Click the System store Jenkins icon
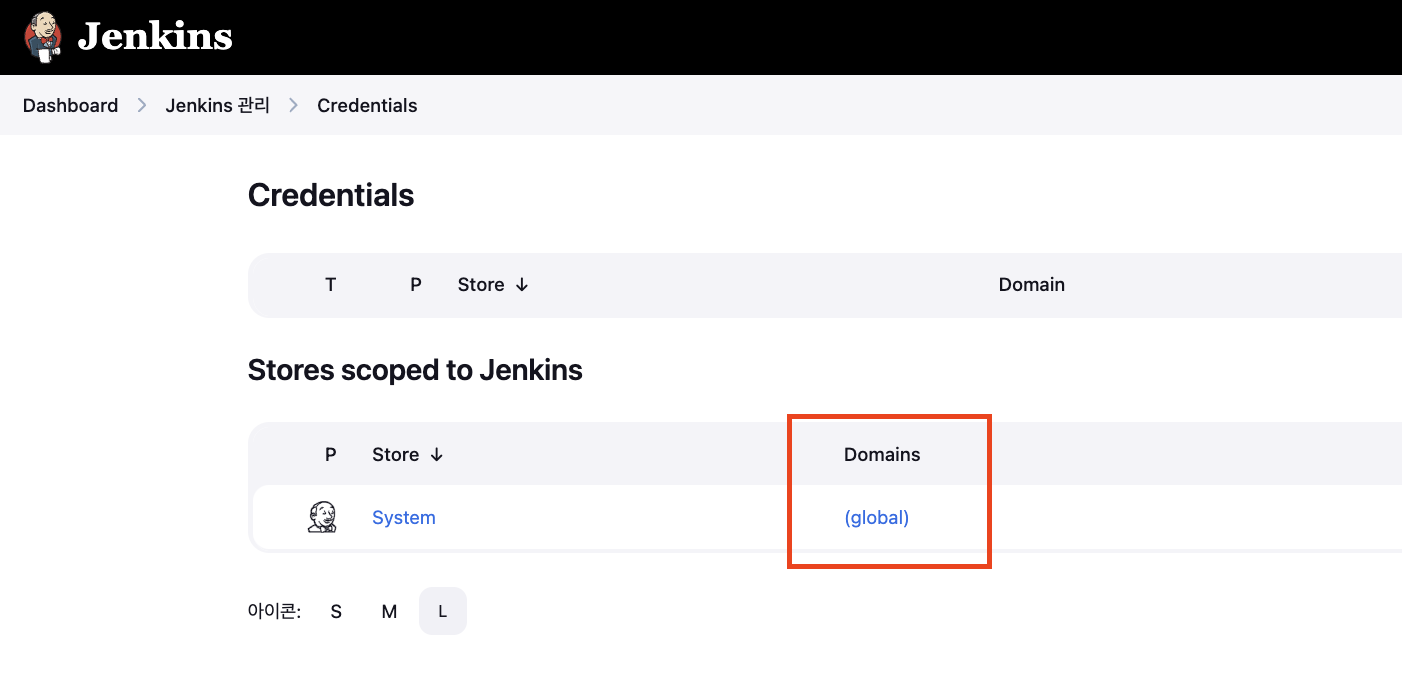 point(322,517)
